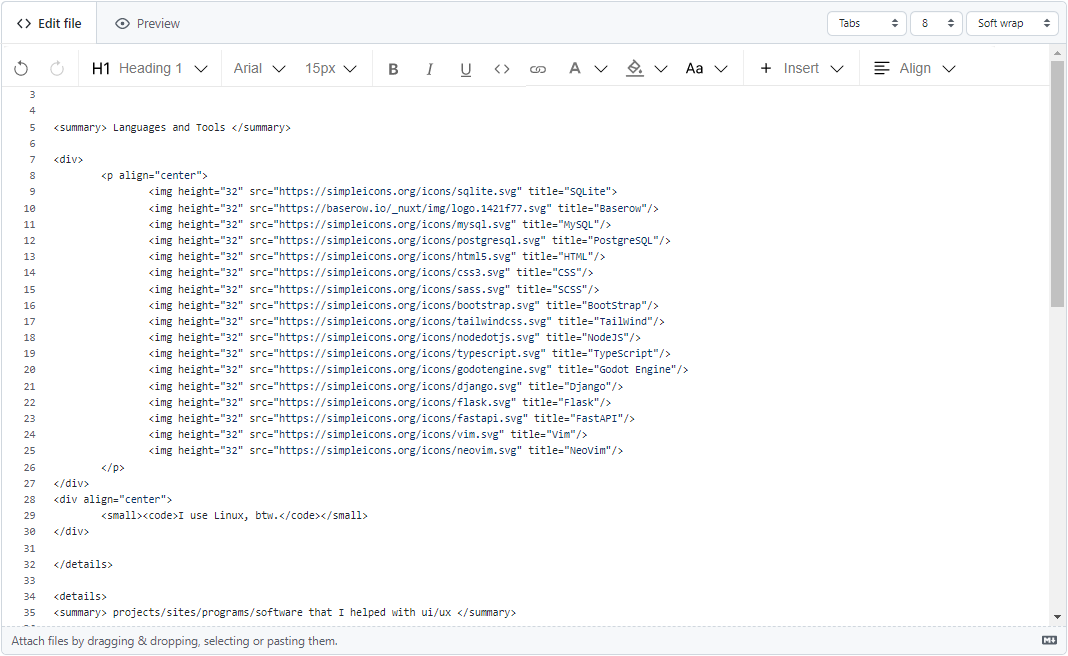Click line number 20 in the gutter

[x=29, y=370]
